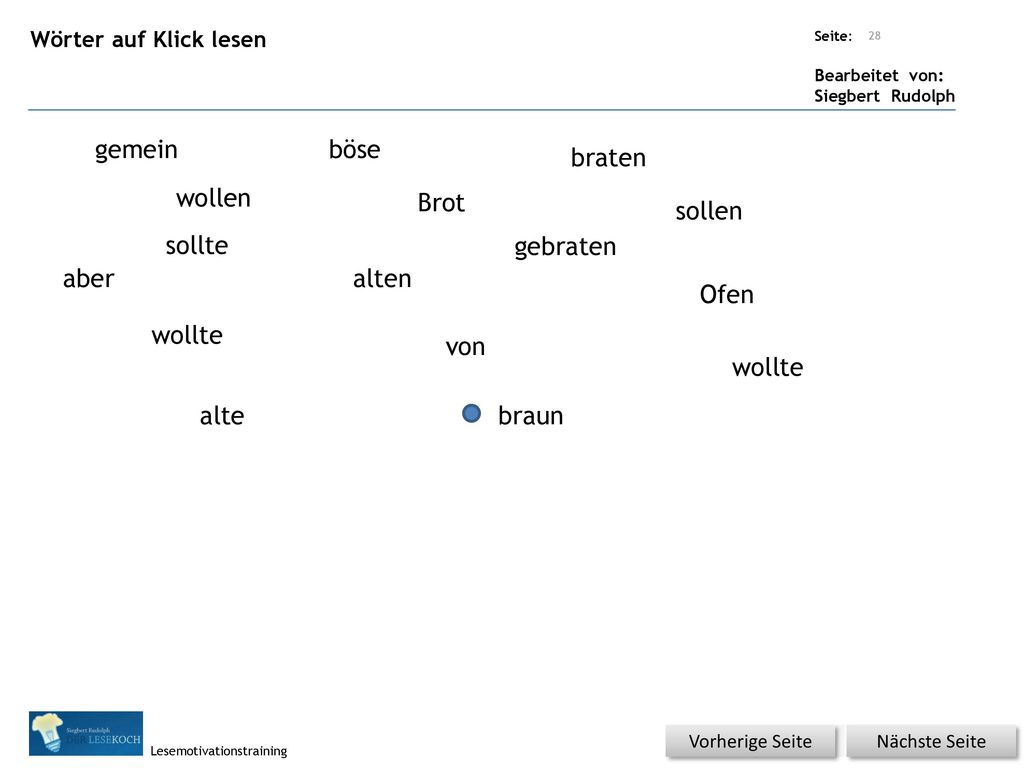Select the word braun
The width and height of the screenshot is (1024, 768).
[x=530, y=415]
